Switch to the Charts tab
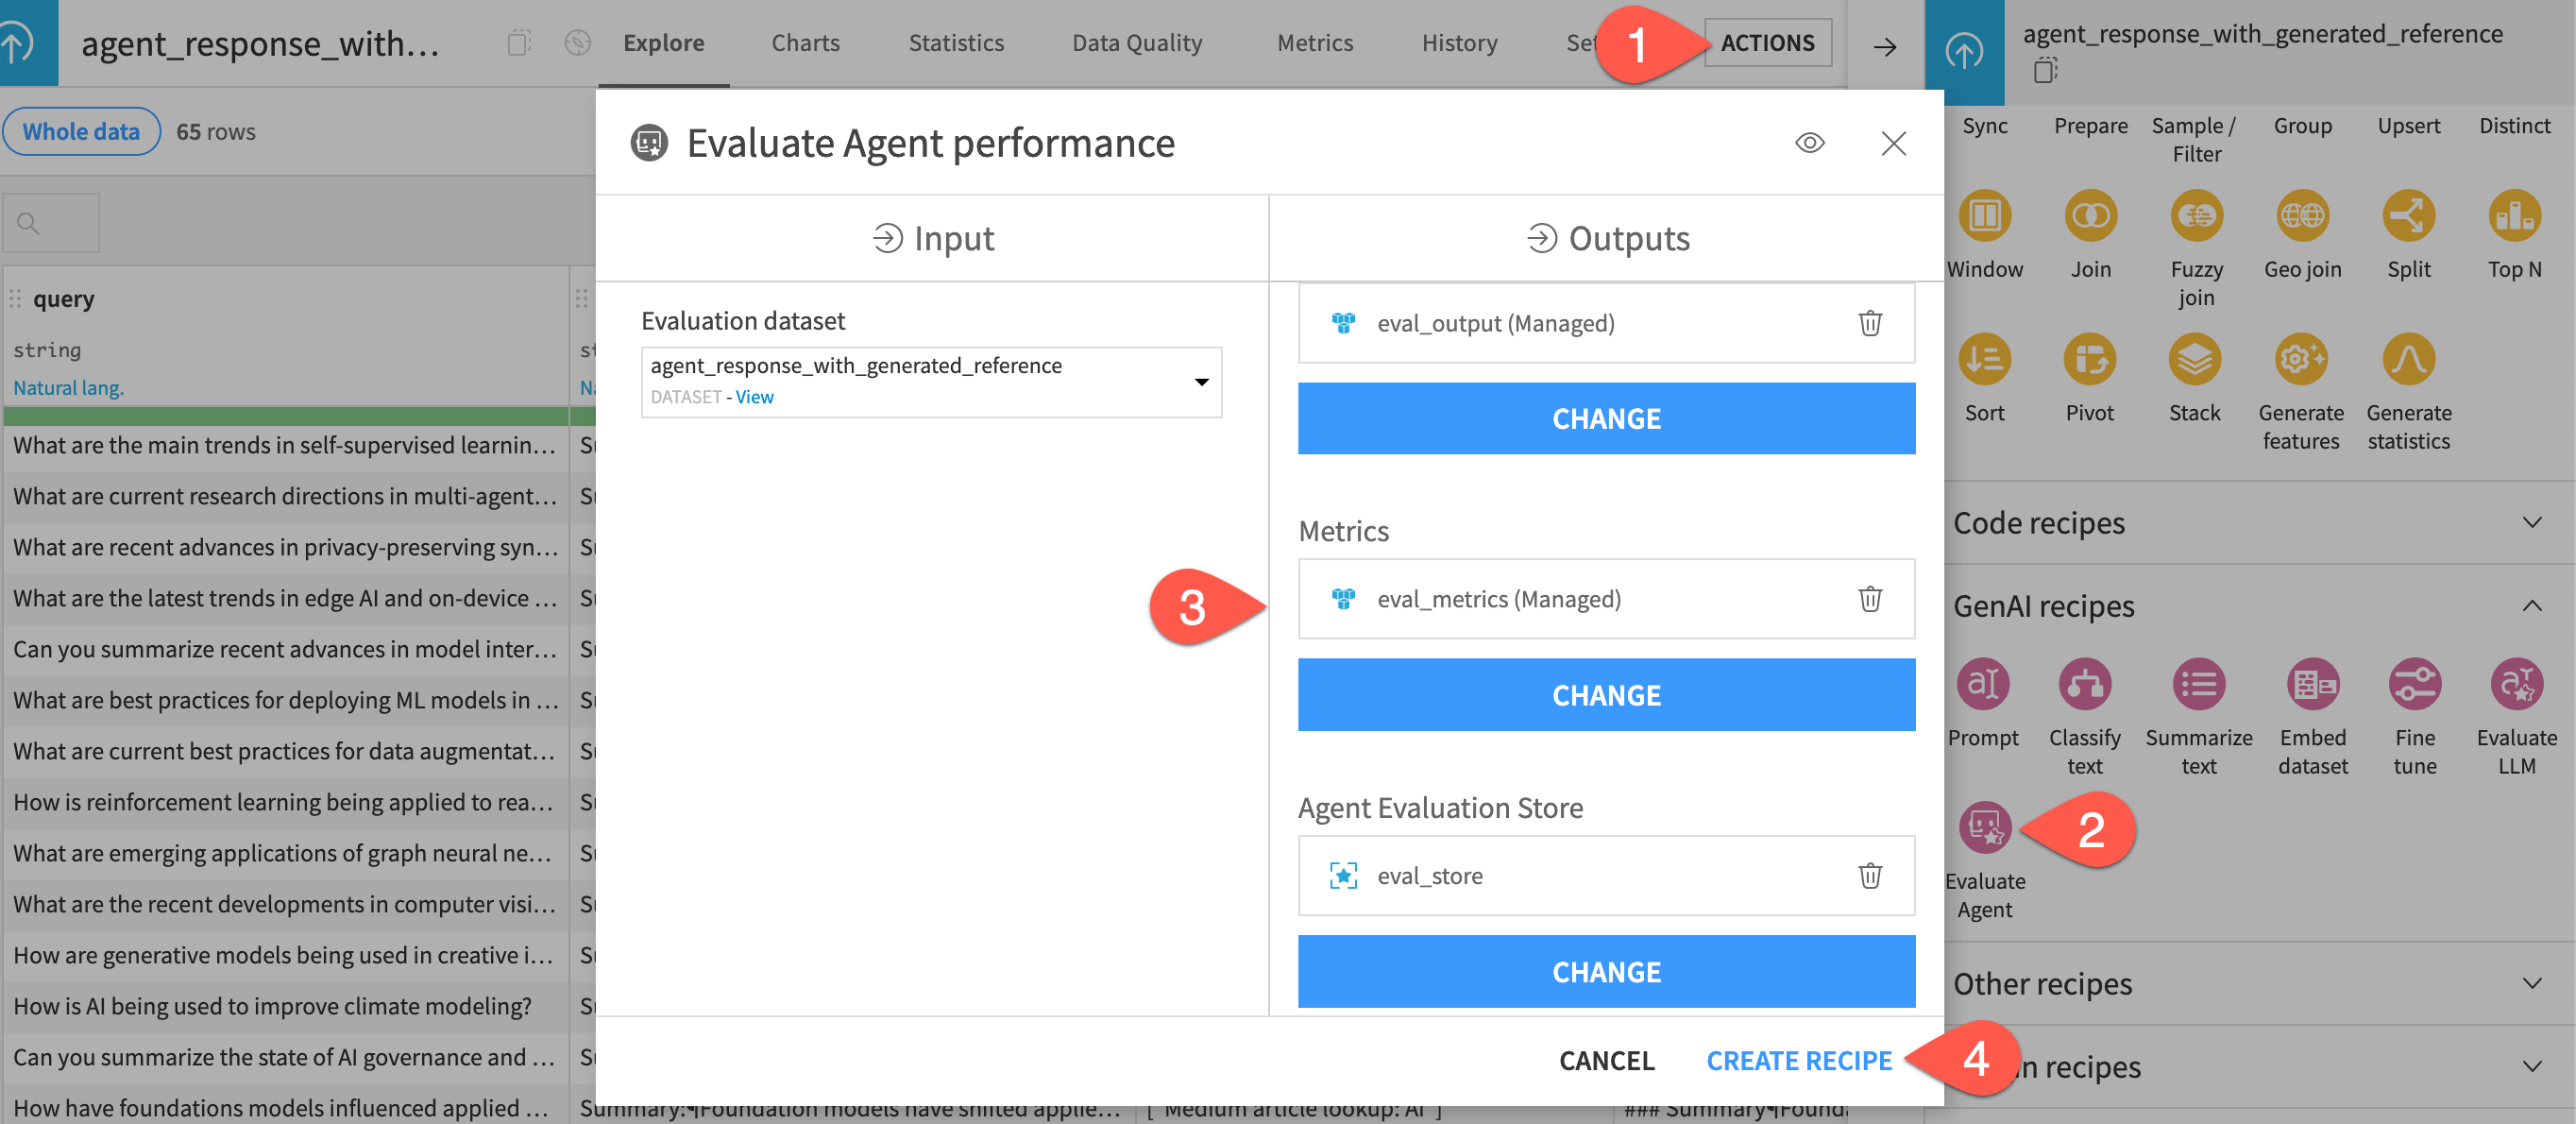Viewport: 2576px width, 1124px height. pyautogui.click(x=805, y=42)
